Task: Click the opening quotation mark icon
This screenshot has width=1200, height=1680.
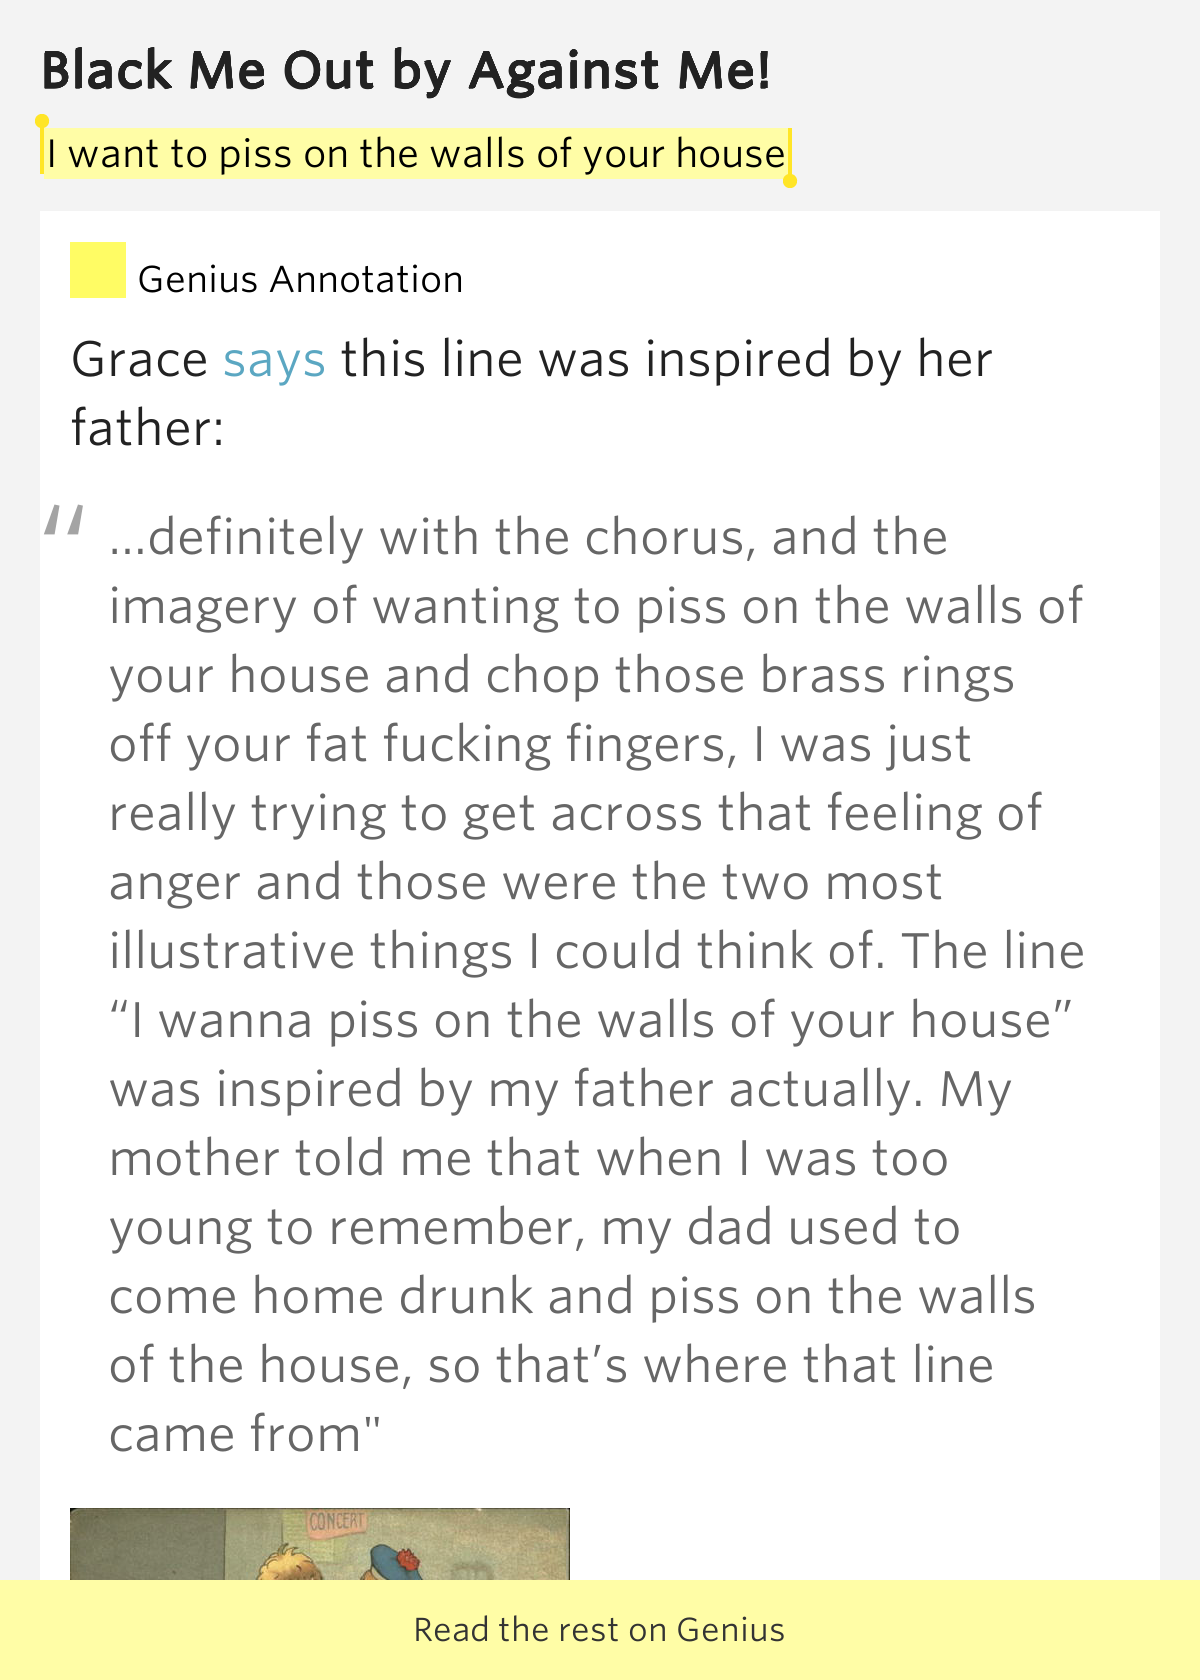Action: tap(64, 522)
